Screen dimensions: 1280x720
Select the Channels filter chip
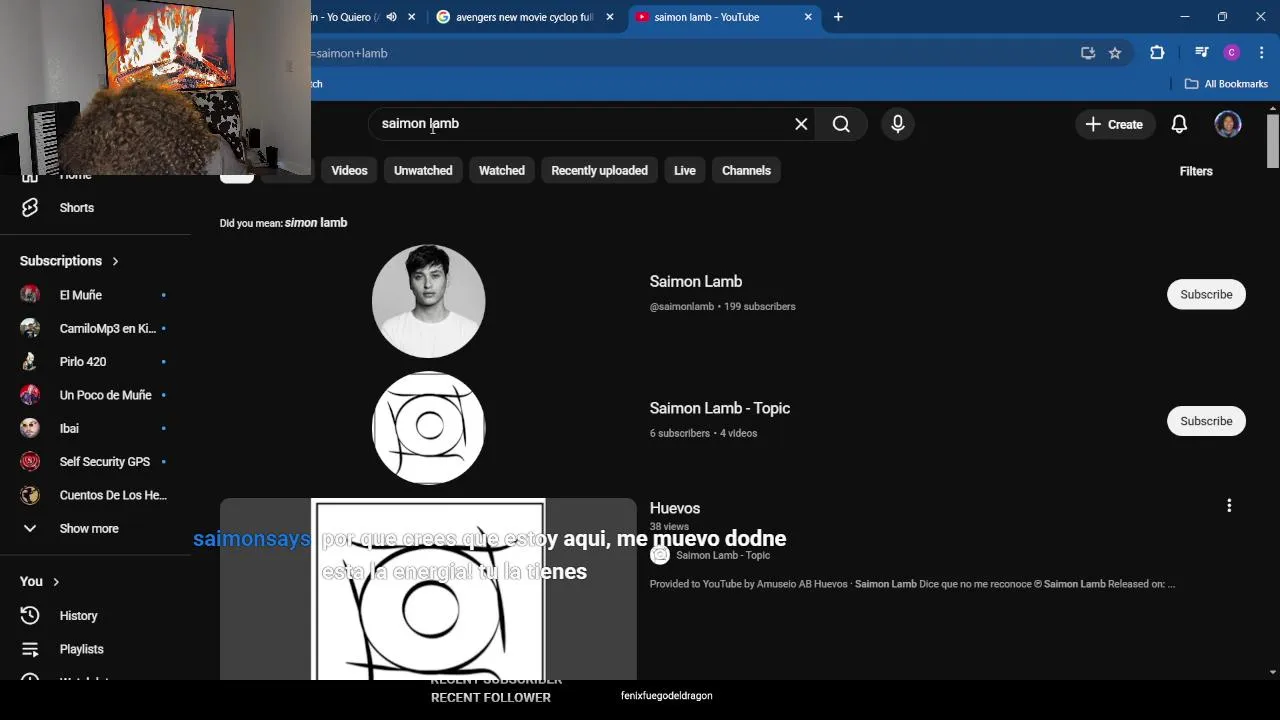pos(746,171)
